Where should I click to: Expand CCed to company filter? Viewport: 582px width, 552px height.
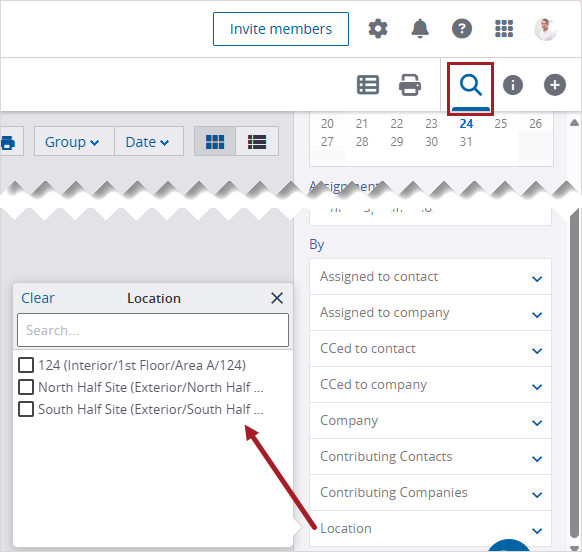click(430, 385)
